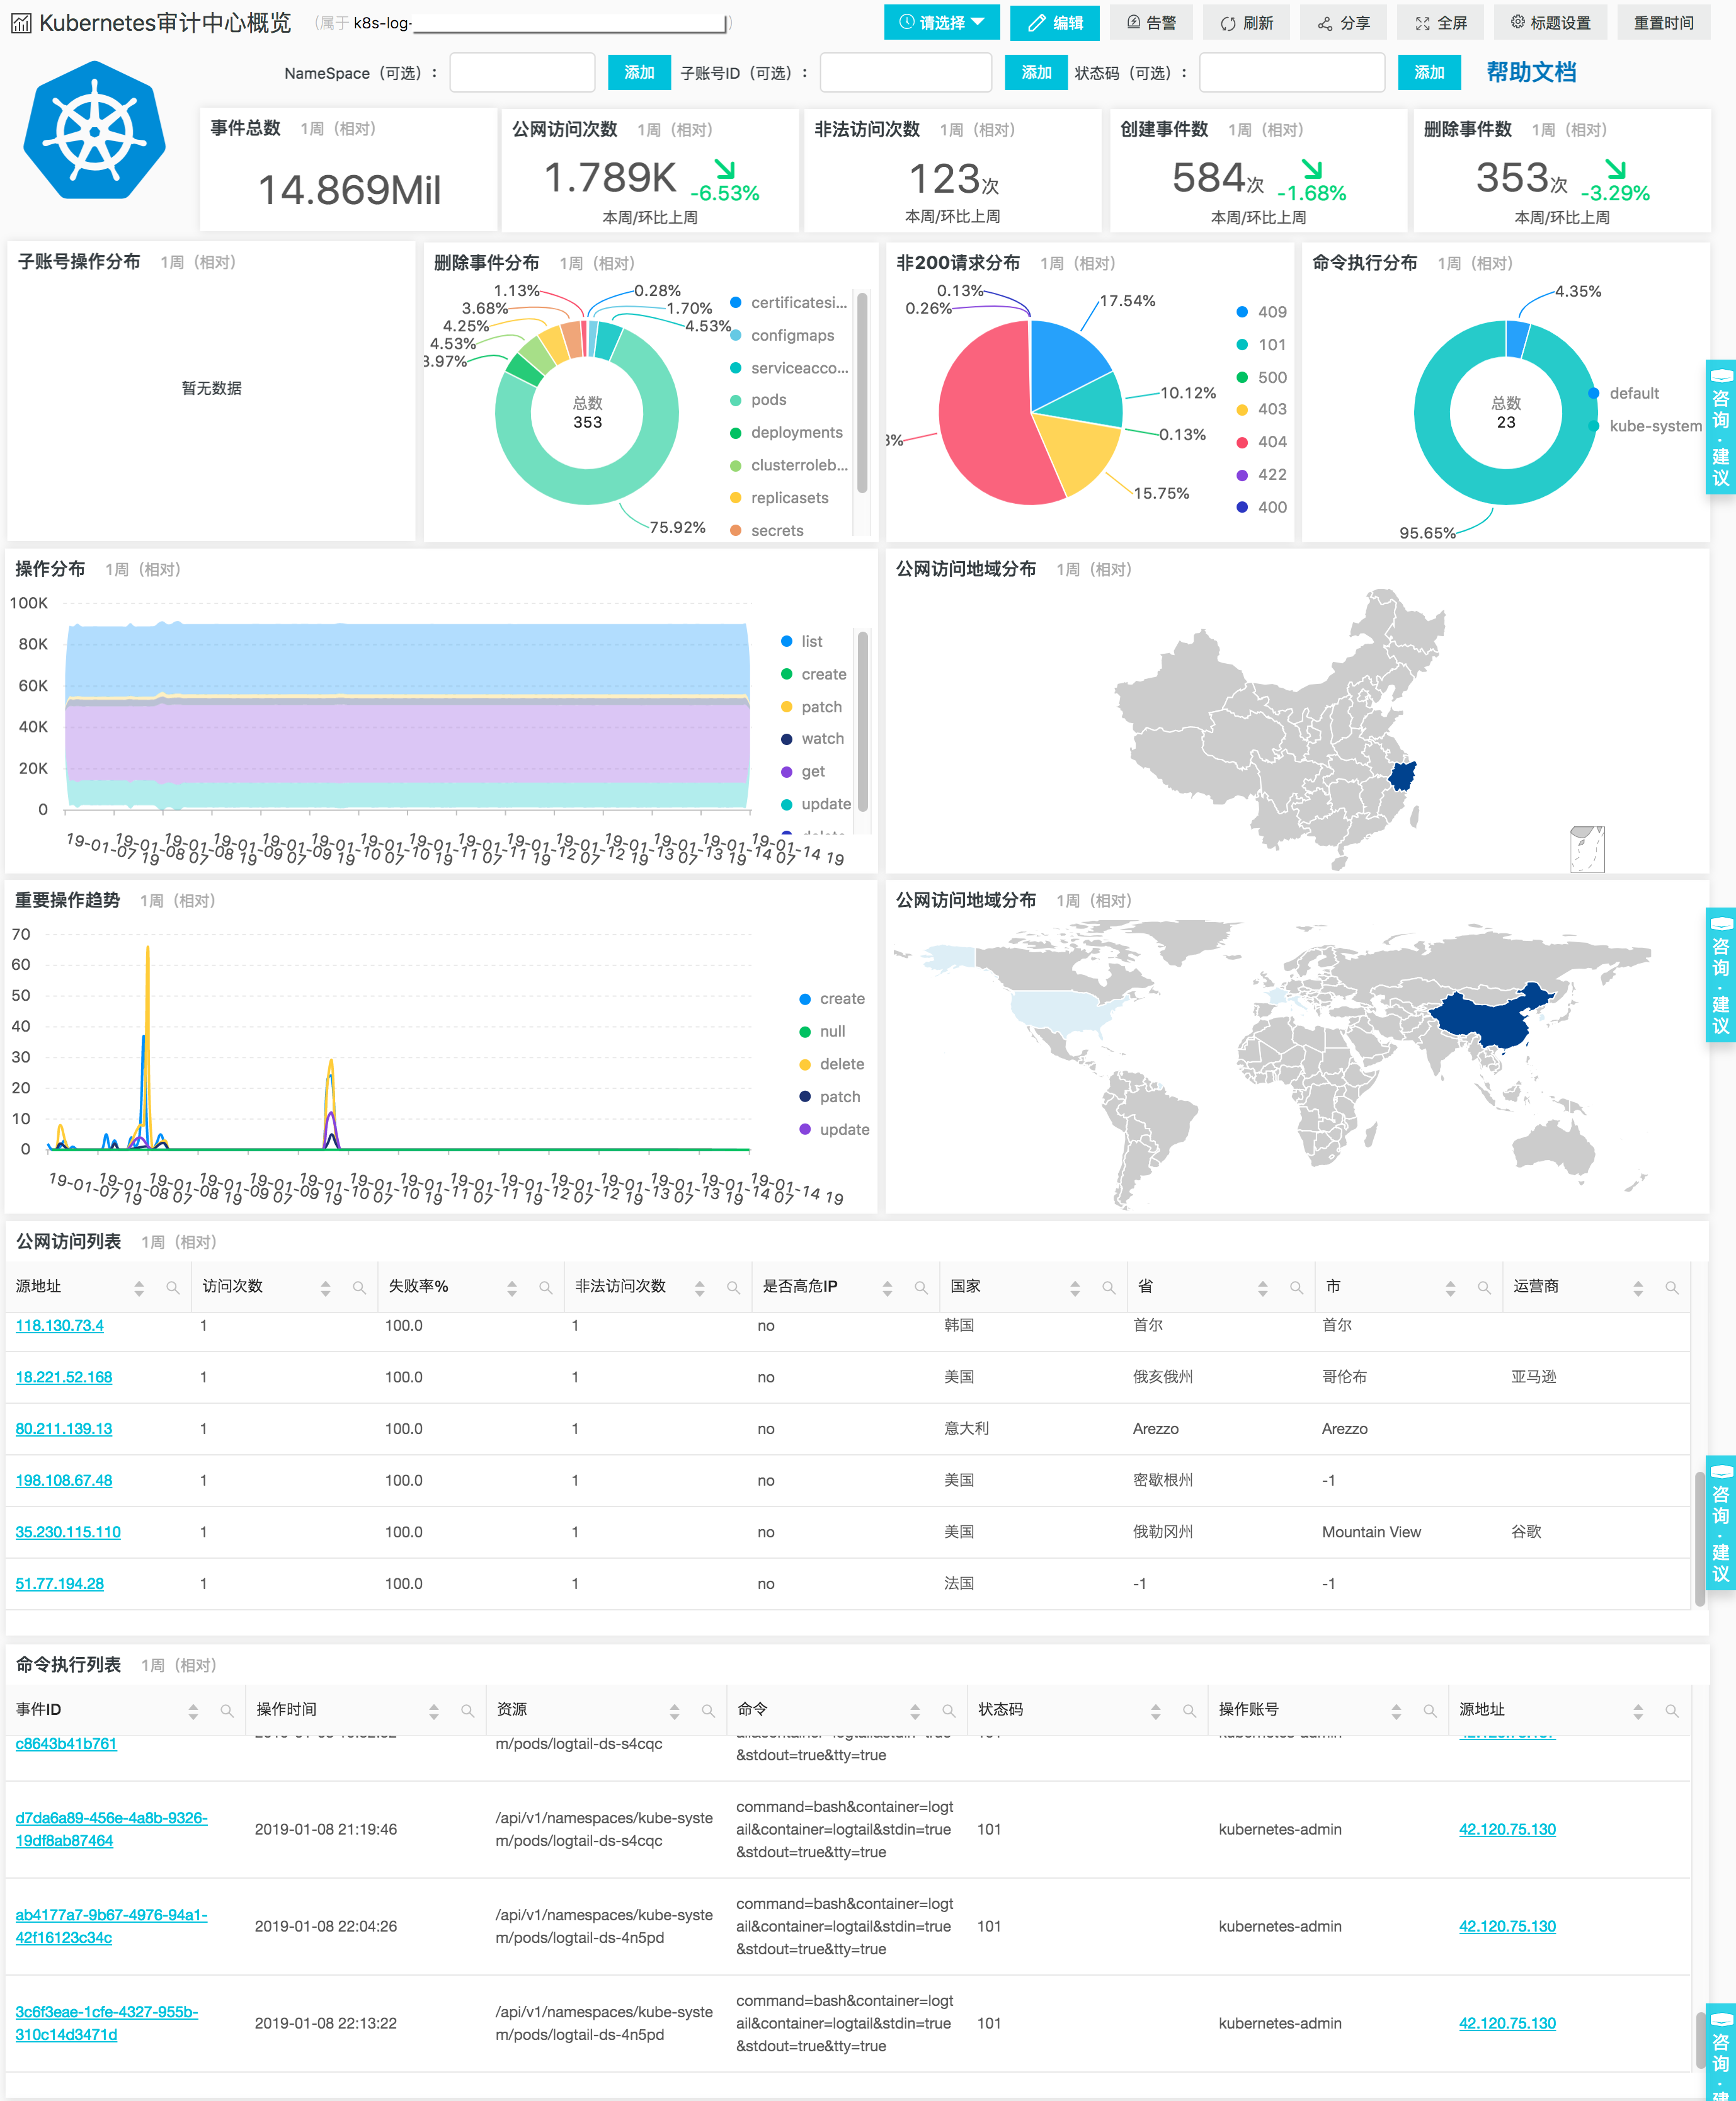Click the 编辑 button in toolbar
The image size is (1736, 2101).
pos(1054,22)
